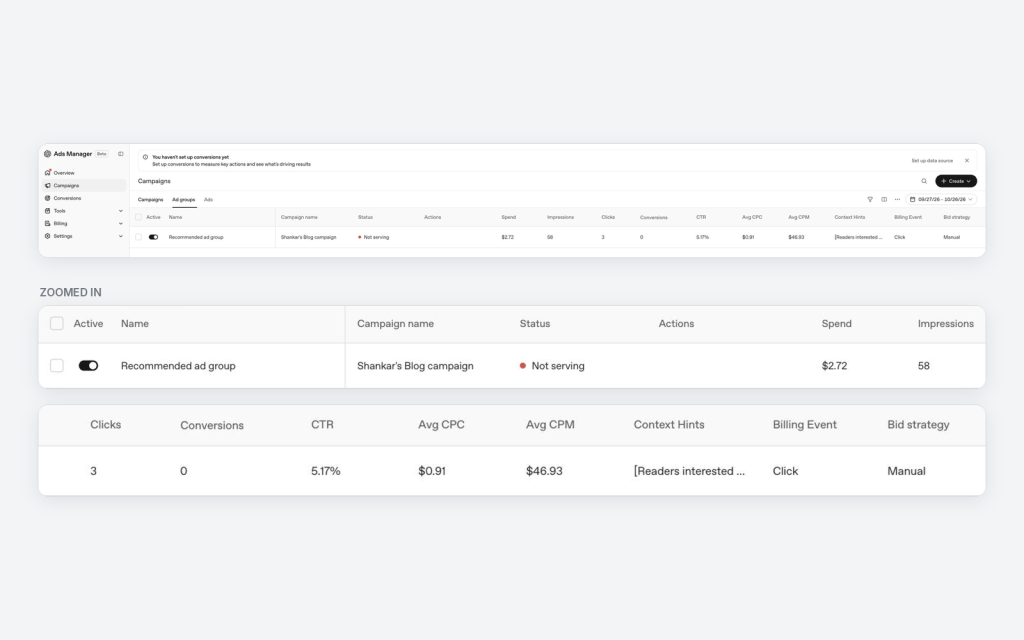Click the Beta badge next to Ads Manager
Image resolution: width=1024 pixels, height=640 pixels.
pos(102,154)
